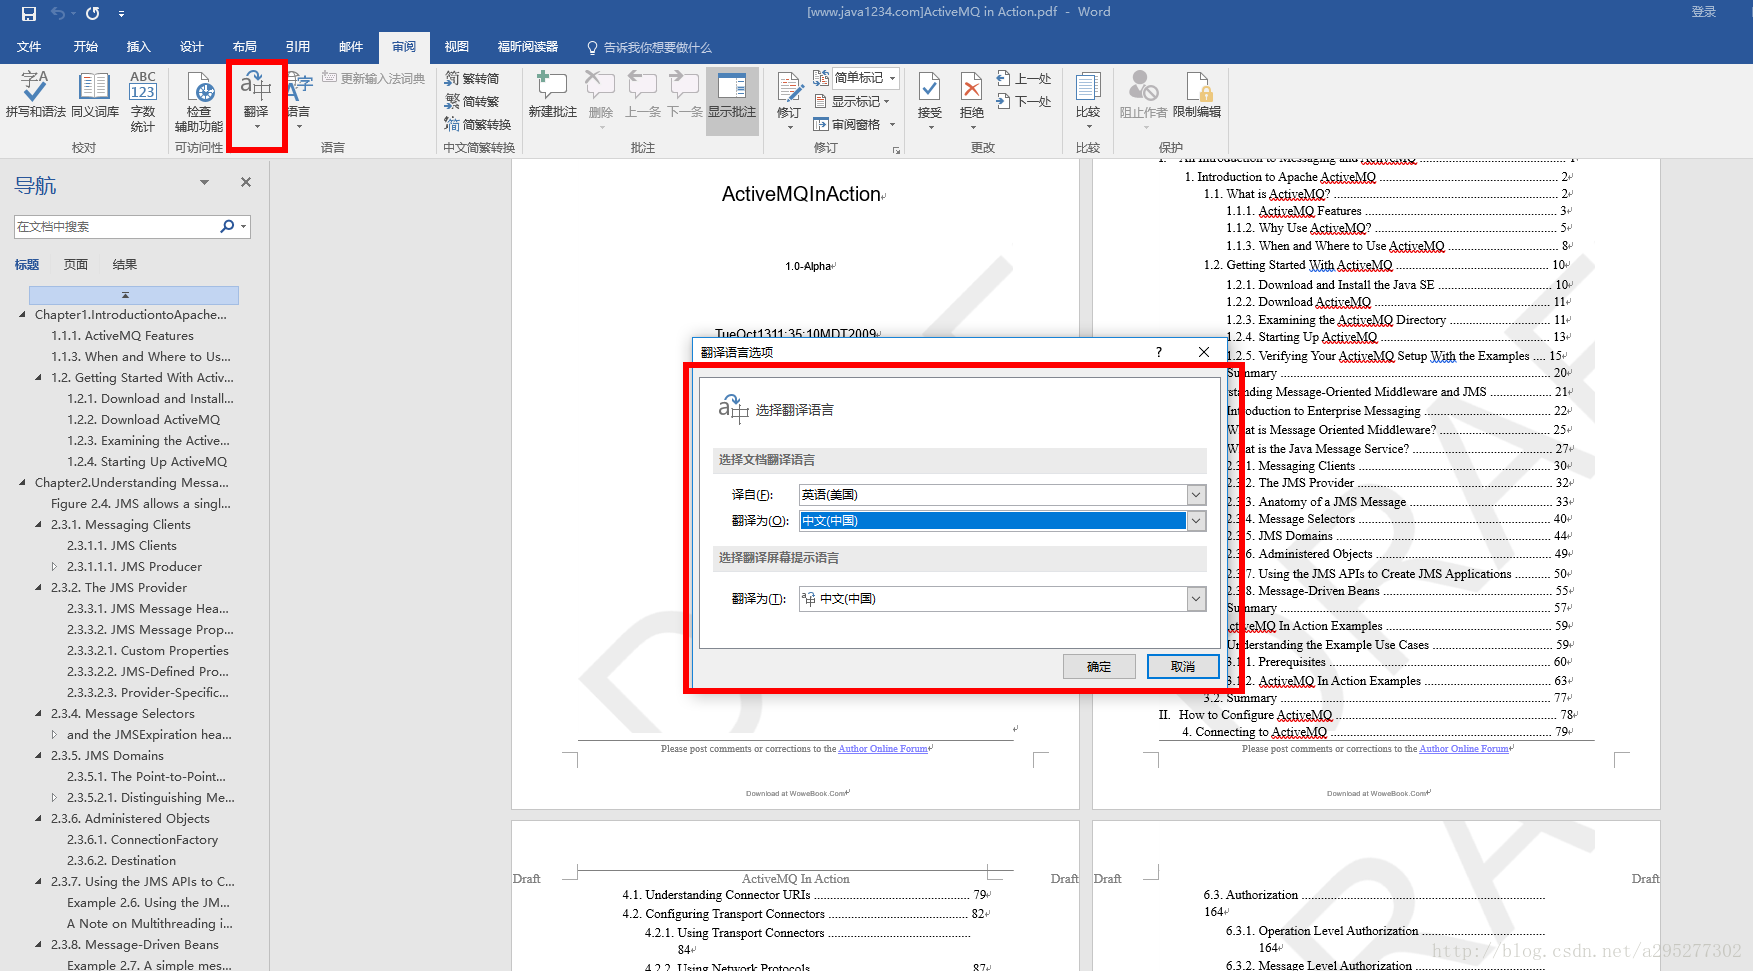Image resolution: width=1753 pixels, height=971 pixels.
Task: Collapse 1.2 Getting Started tree node
Action: click(39, 377)
